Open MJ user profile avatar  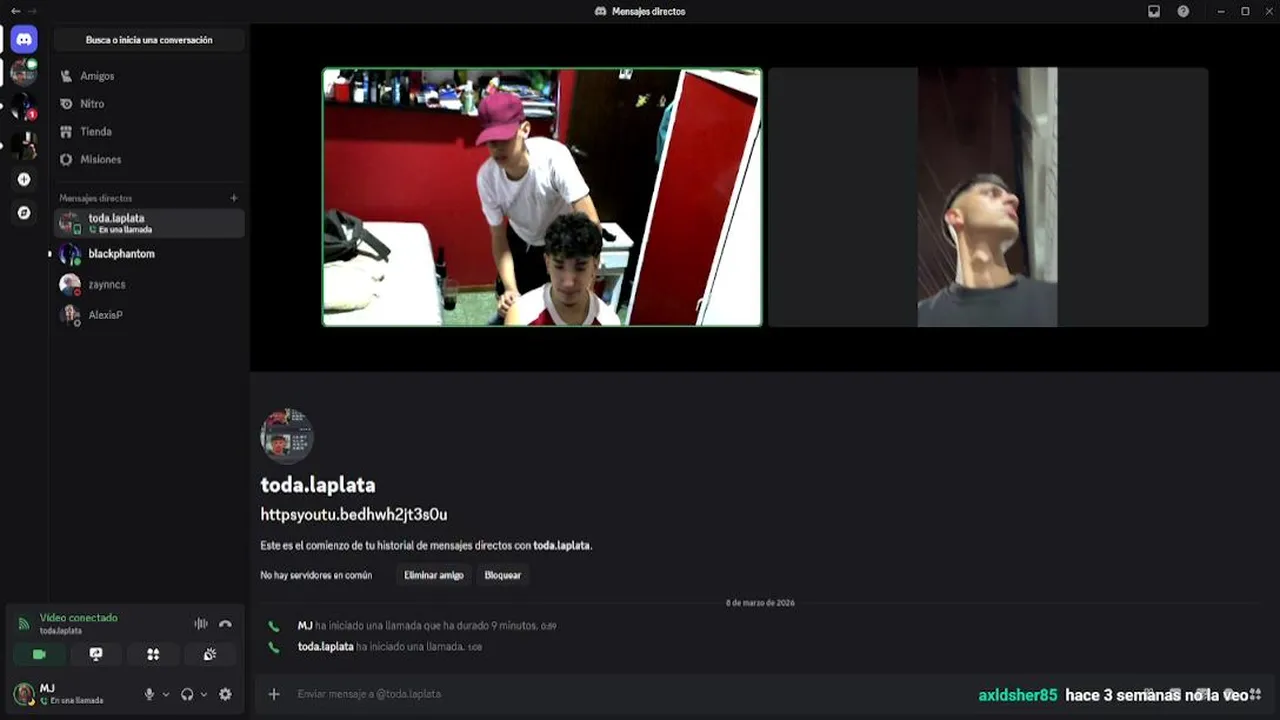(24, 694)
